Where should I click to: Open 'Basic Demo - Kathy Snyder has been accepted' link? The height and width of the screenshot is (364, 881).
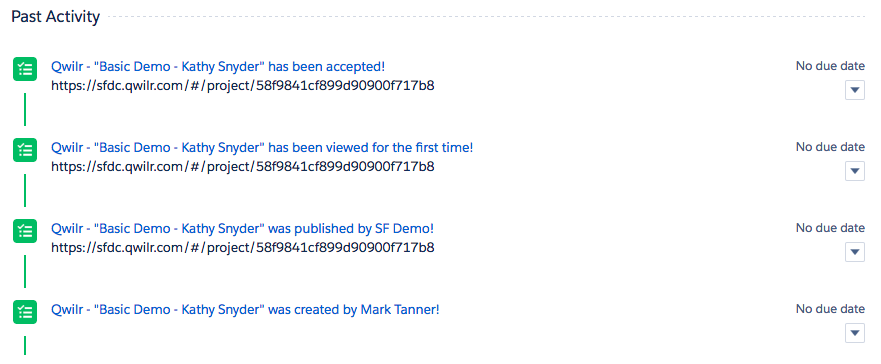click(x=218, y=67)
